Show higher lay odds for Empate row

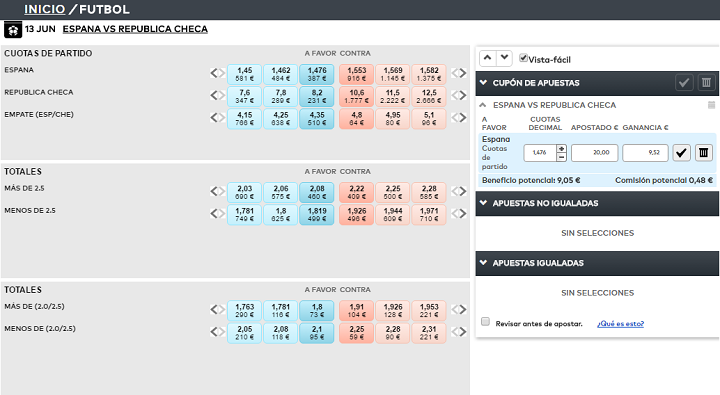tap(463, 118)
